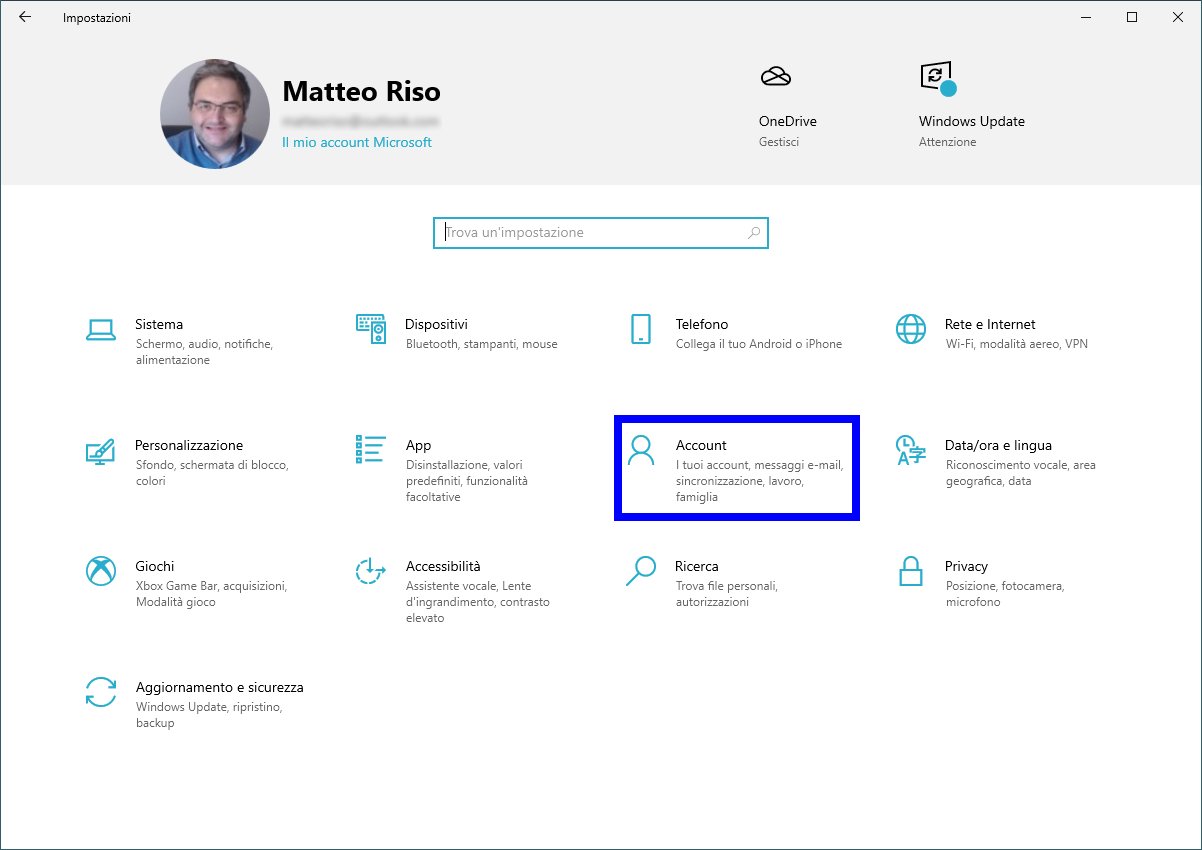Viewport: 1202px width, 850px height.
Task: Select the Data/ora e lingua title
Action: (998, 445)
